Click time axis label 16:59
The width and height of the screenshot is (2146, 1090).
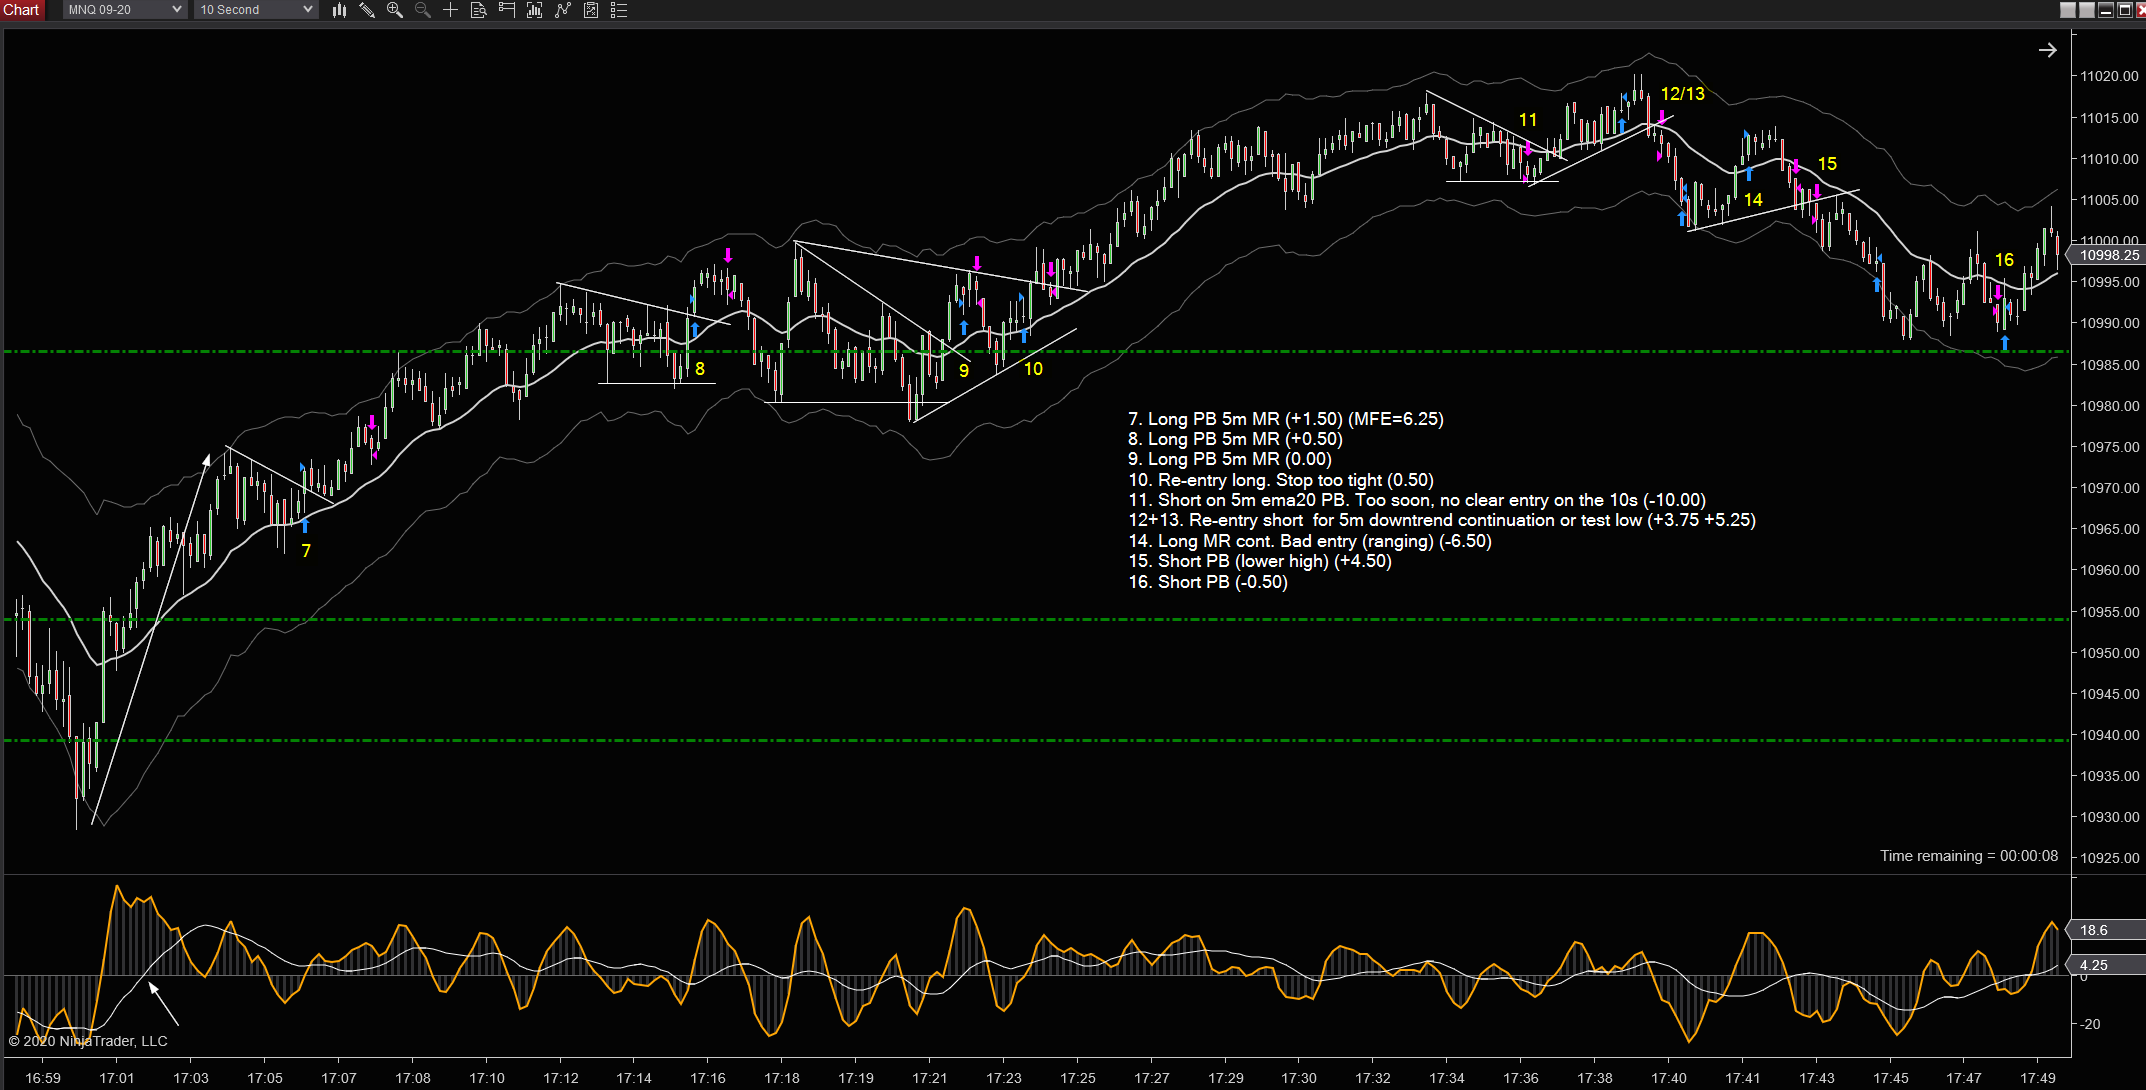(43, 1078)
